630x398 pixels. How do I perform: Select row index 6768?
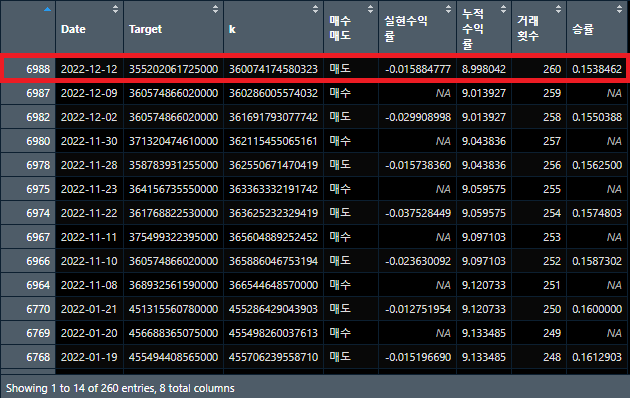tap(38, 357)
